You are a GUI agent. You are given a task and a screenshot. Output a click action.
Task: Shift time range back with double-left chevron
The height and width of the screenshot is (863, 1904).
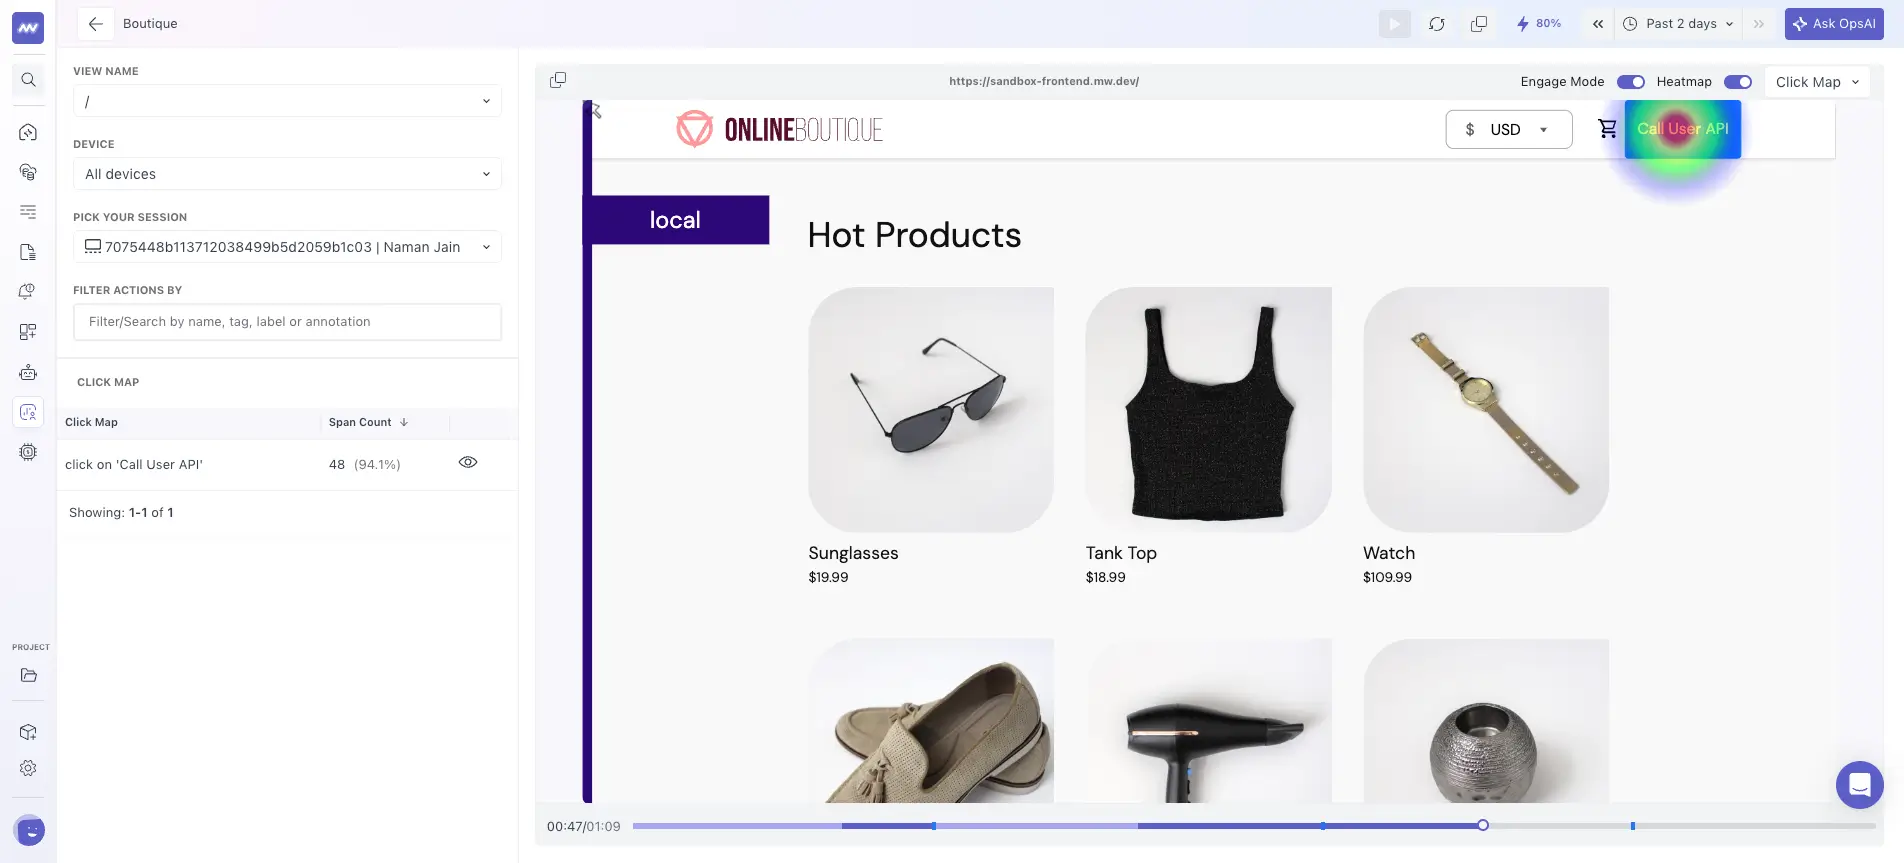pyautogui.click(x=1598, y=24)
